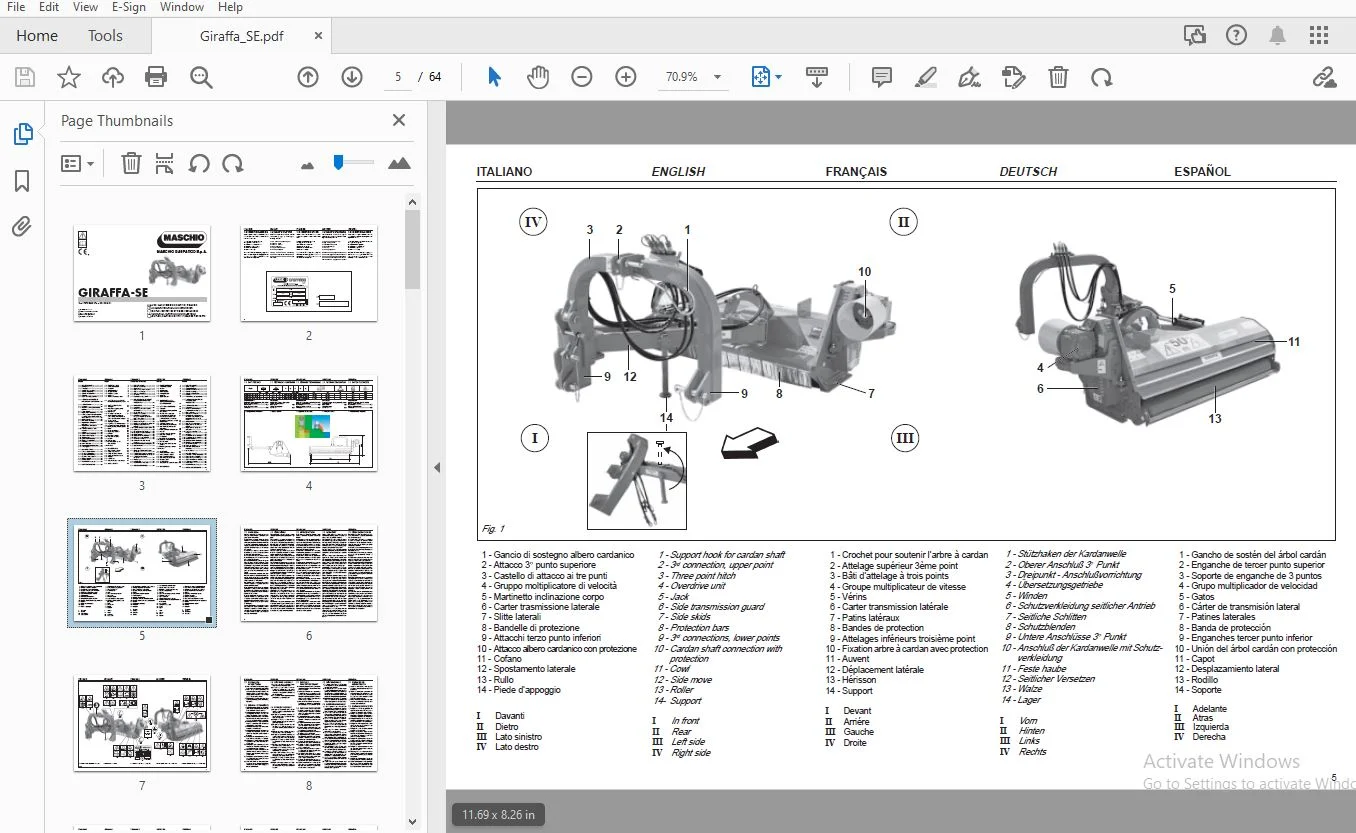Print the document using the printer icon
Screen dimensions: 1356x833
156,77
